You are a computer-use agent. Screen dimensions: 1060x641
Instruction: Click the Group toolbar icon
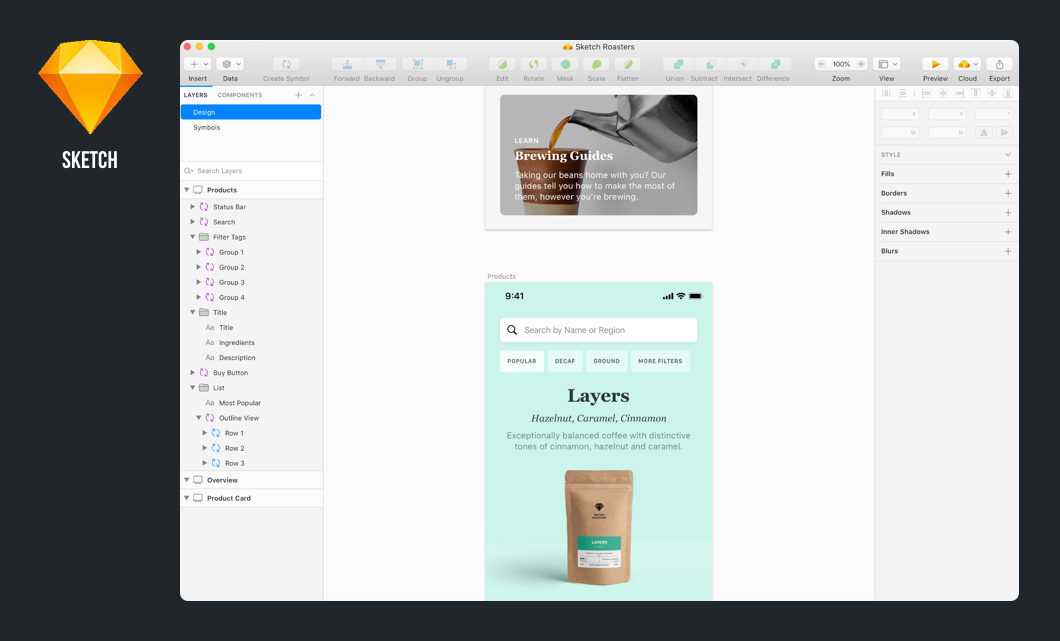[417, 64]
